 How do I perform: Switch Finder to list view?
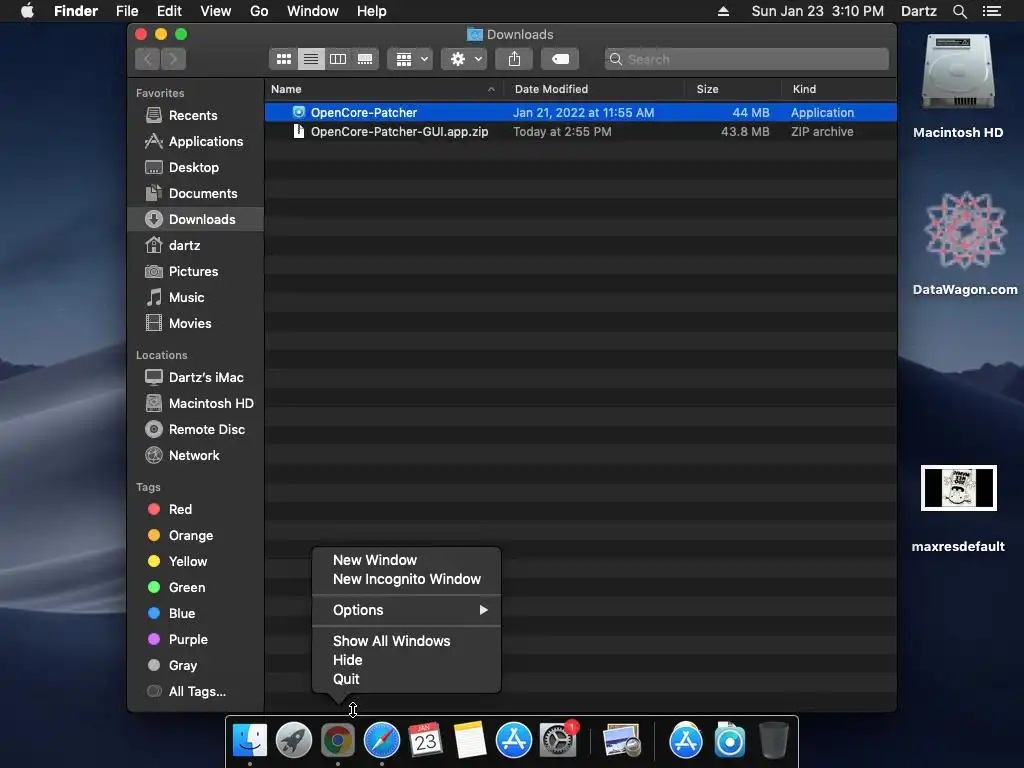tap(311, 59)
